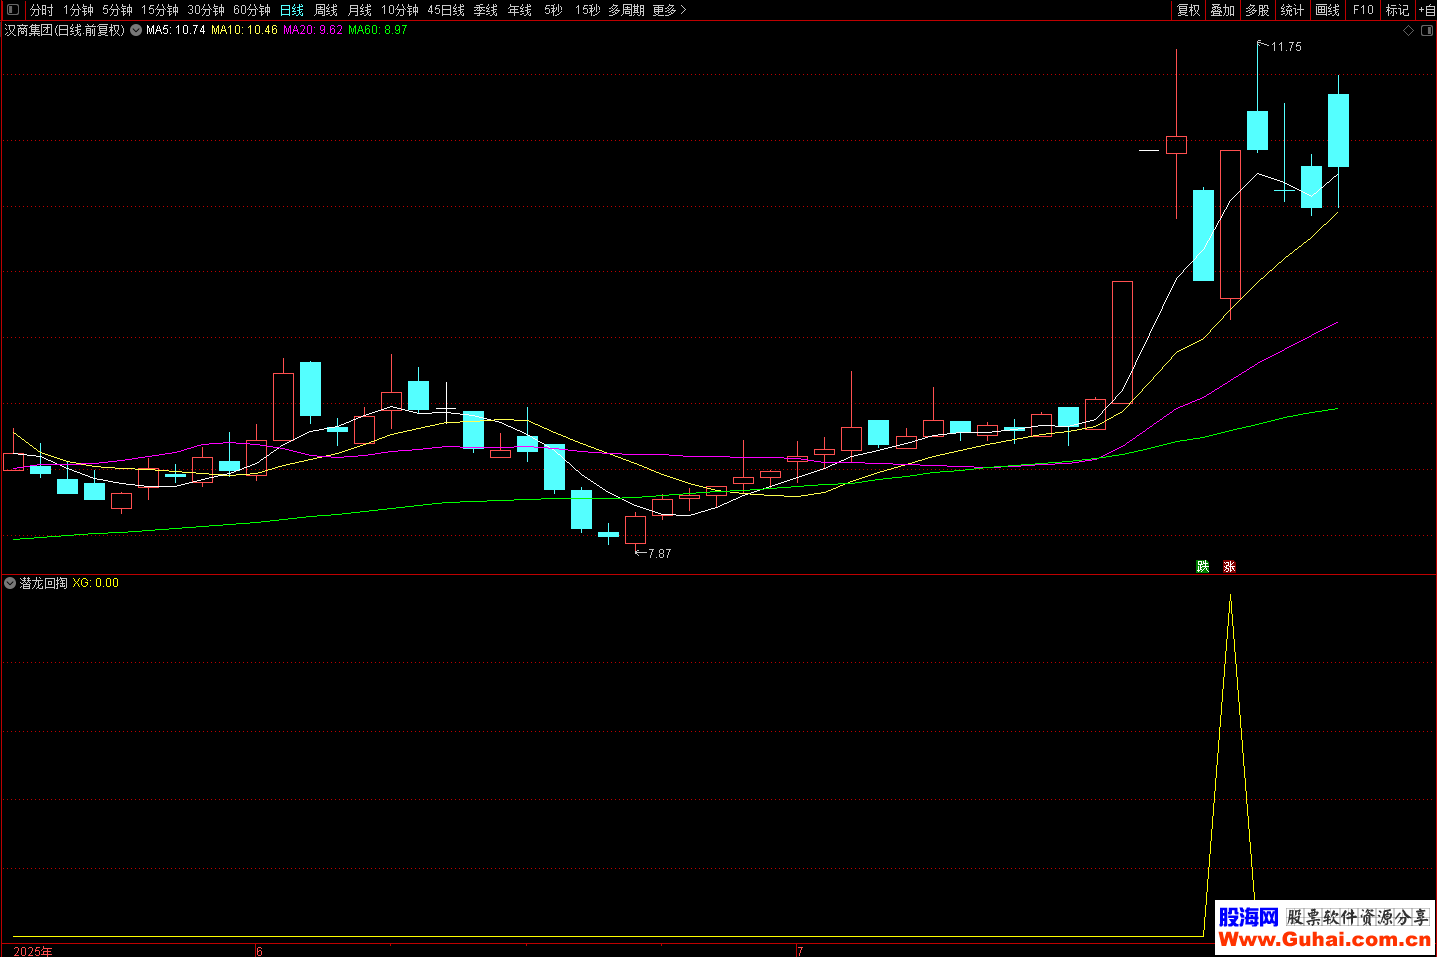
Task: Open the main chart indicator dropdown arrow
Action: click(136, 30)
